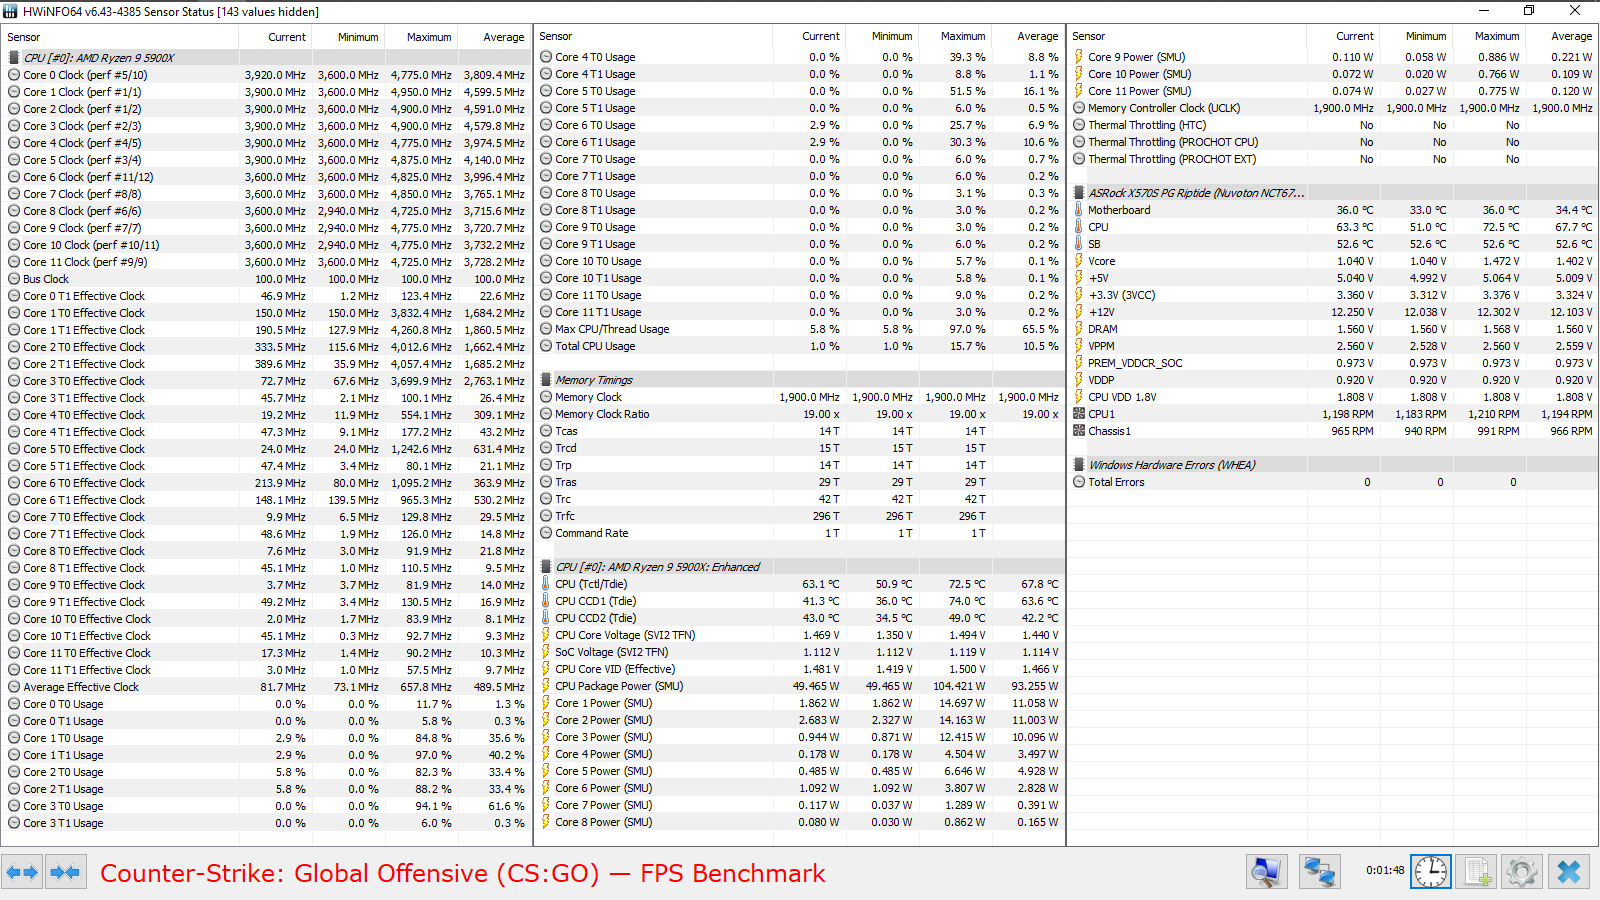Image resolution: width=1600 pixels, height=900 pixels.
Task: Select the Trfc timing label
Action: click(x=565, y=516)
